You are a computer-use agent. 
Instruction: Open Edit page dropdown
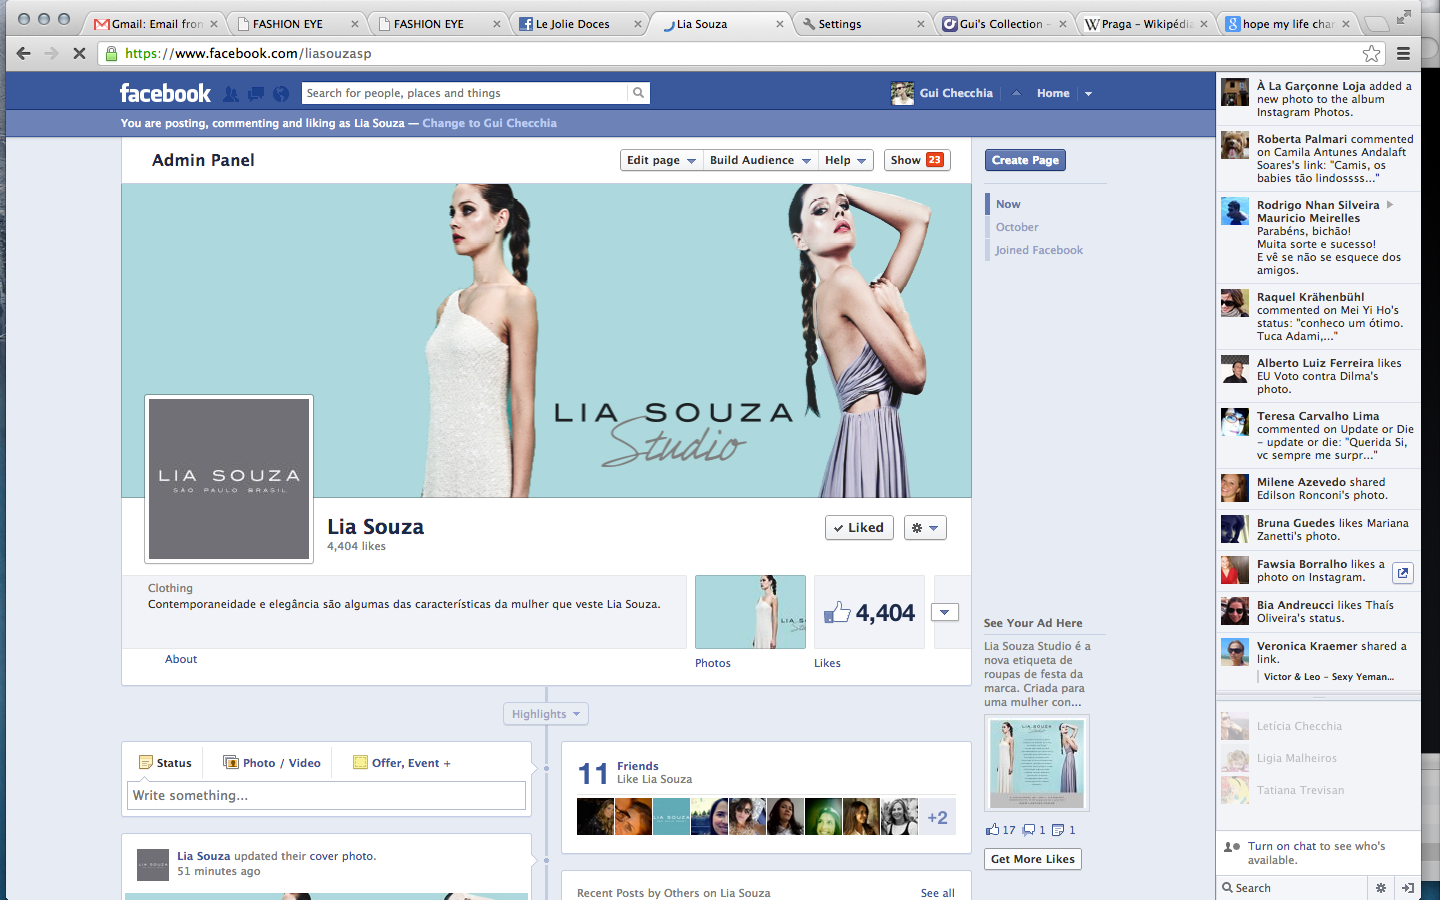click(660, 160)
